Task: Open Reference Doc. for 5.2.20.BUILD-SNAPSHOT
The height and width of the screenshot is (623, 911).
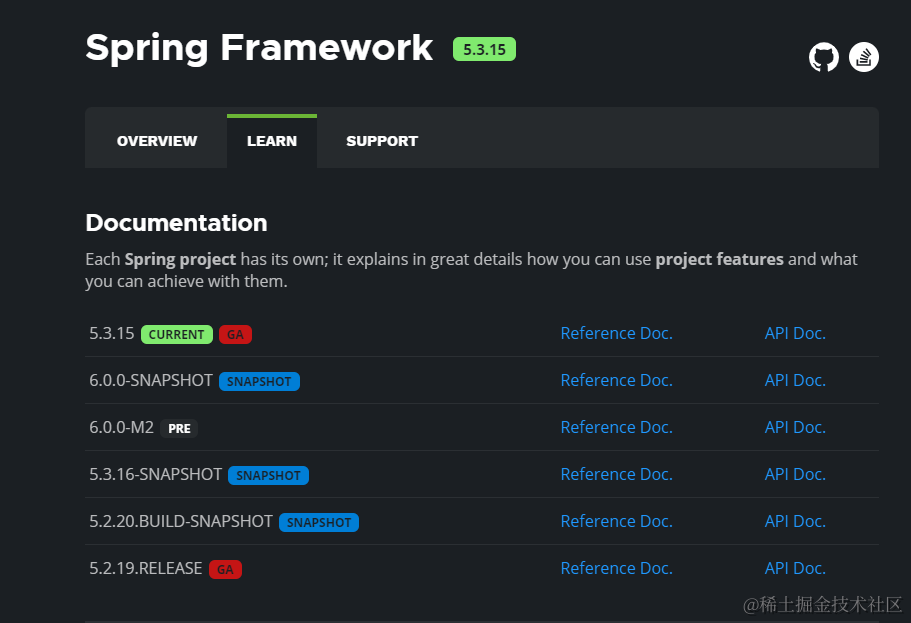Action: [616, 521]
